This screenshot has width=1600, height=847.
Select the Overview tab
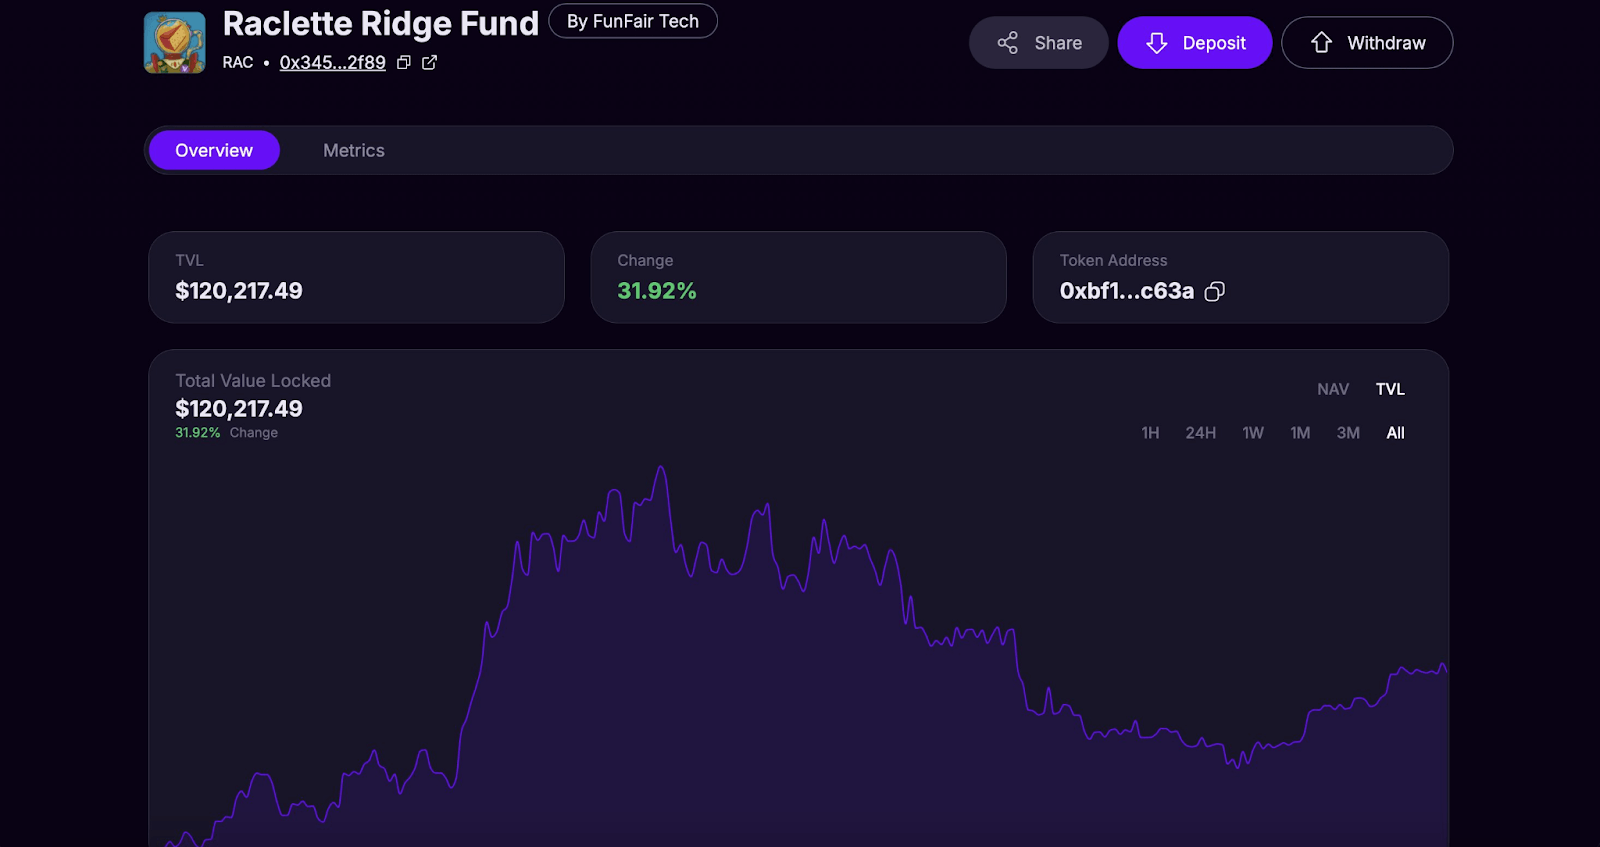[x=214, y=151]
